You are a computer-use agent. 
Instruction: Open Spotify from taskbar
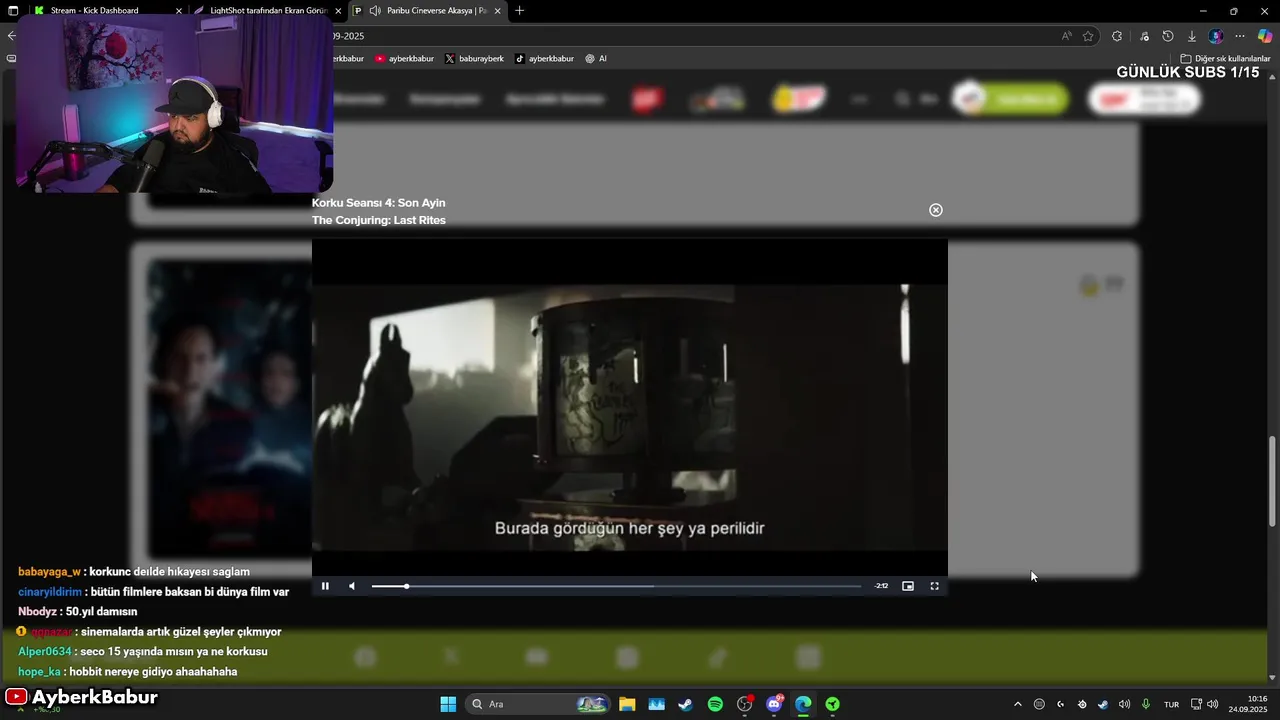[715, 704]
